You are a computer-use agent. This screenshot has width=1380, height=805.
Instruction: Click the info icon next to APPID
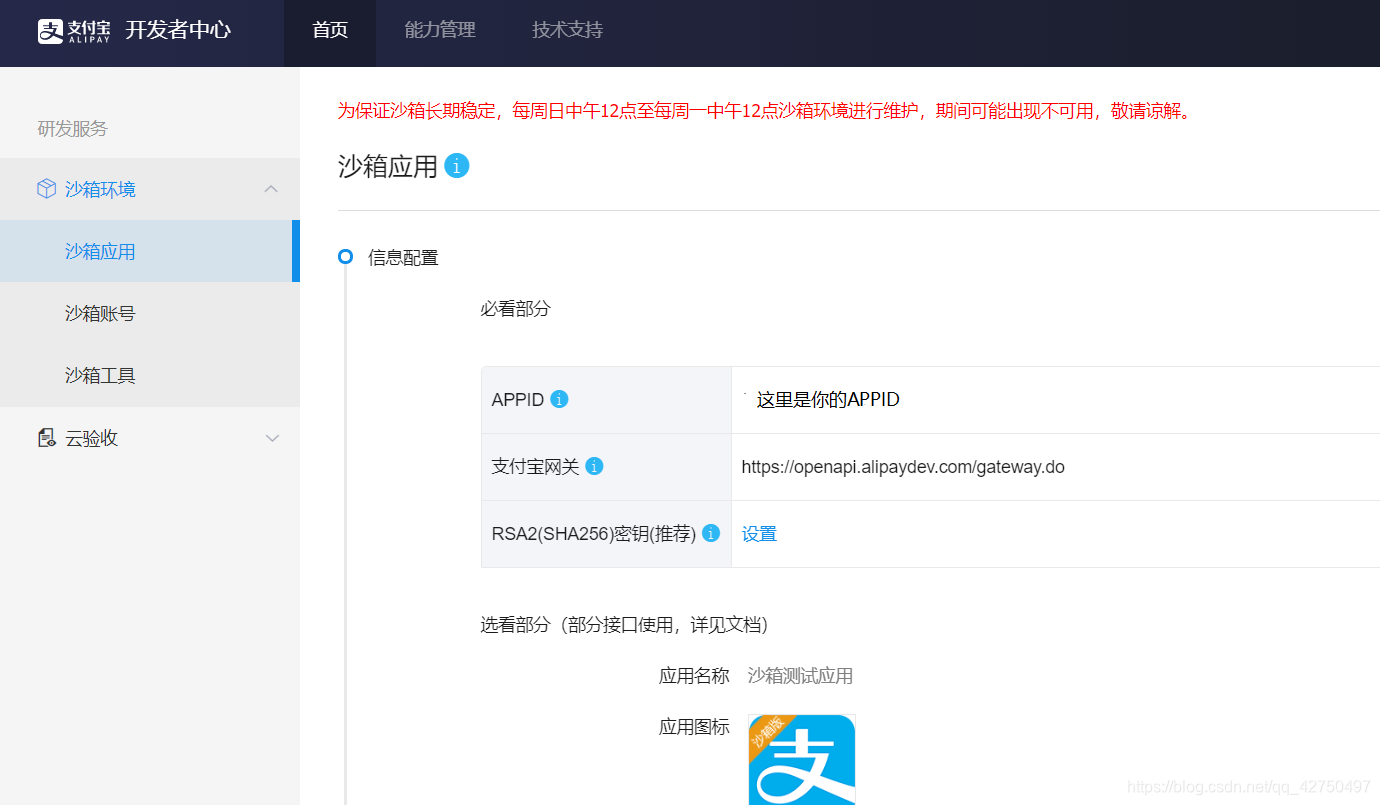559,399
